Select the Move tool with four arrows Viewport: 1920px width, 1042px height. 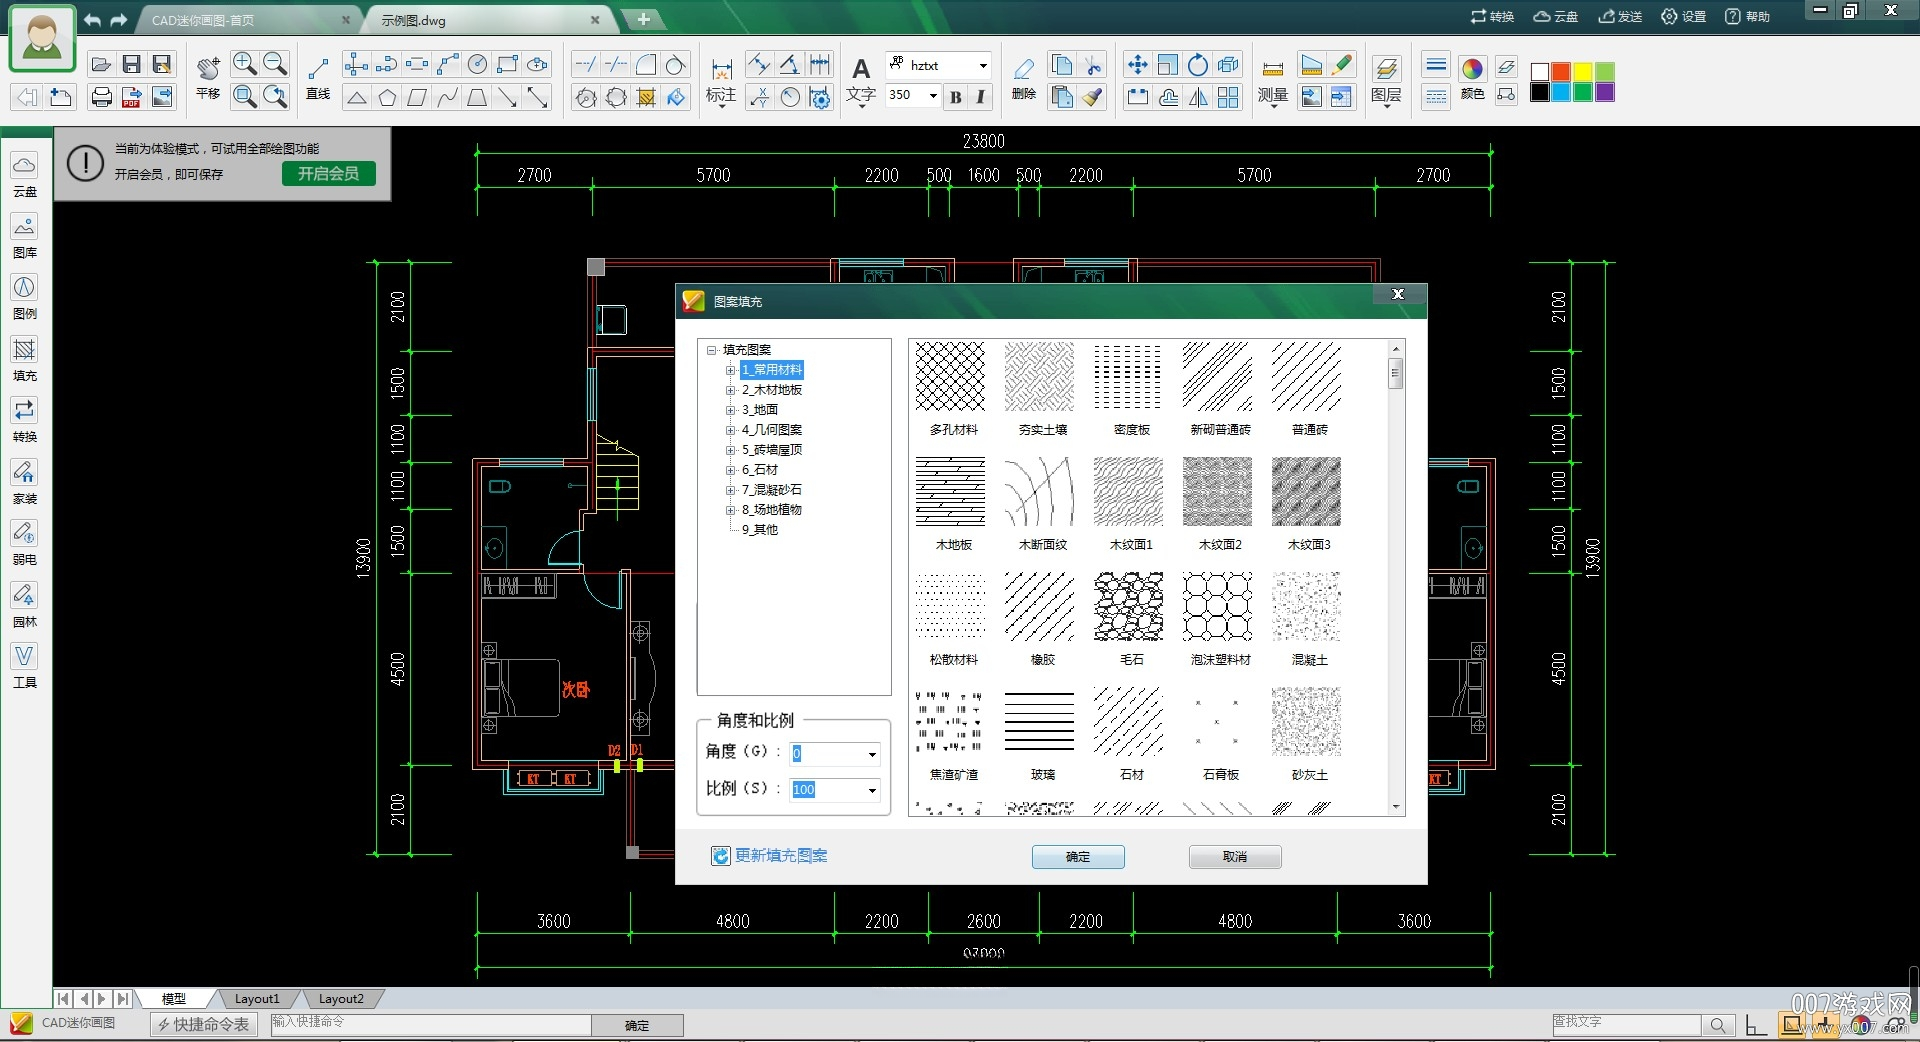pyautogui.click(x=1137, y=65)
